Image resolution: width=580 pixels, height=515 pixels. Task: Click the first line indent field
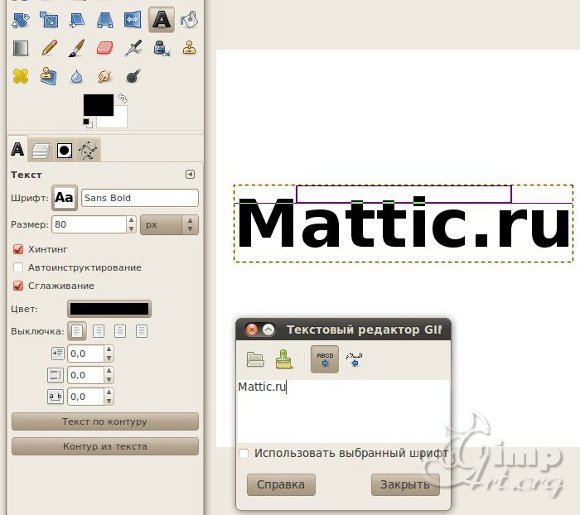[x=86, y=354]
